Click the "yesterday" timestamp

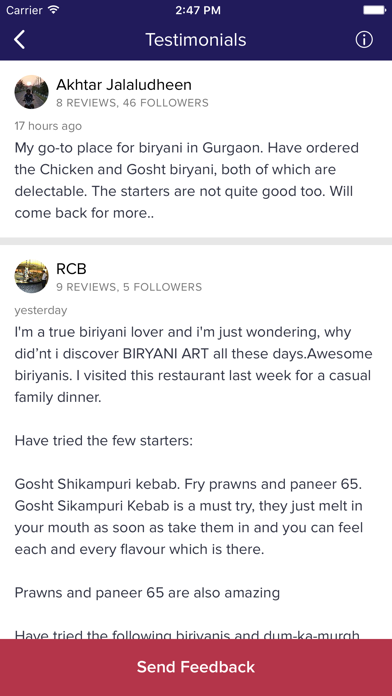[x=41, y=310]
